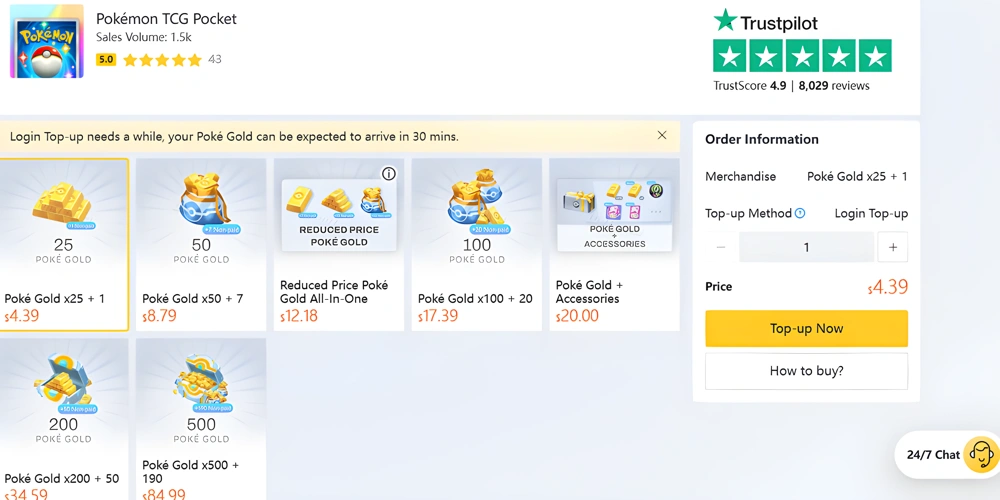Click the Pokémon TCG Pocket game icon
Image resolution: width=1000 pixels, height=500 pixels.
47,41
